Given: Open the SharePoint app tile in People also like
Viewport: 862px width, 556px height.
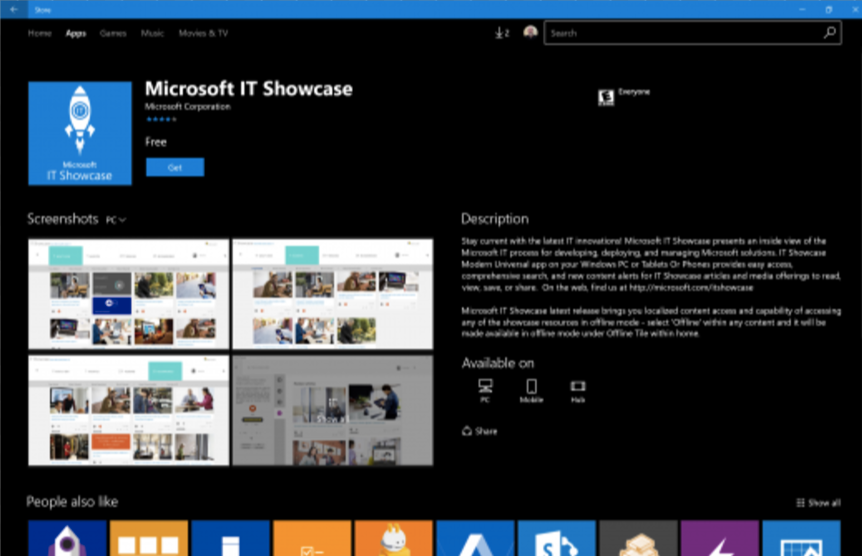Looking at the screenshot, I should (x=557, y=539).
